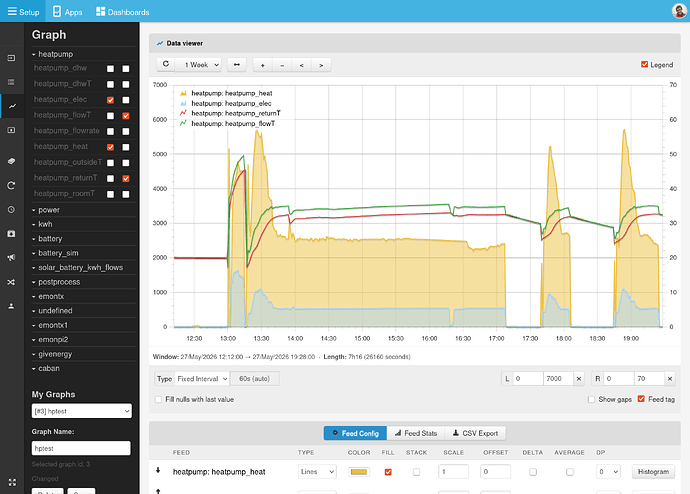Open the CSV Export tab
The image size is (690, 494).
pyautogui.click(x=475, y=433)
